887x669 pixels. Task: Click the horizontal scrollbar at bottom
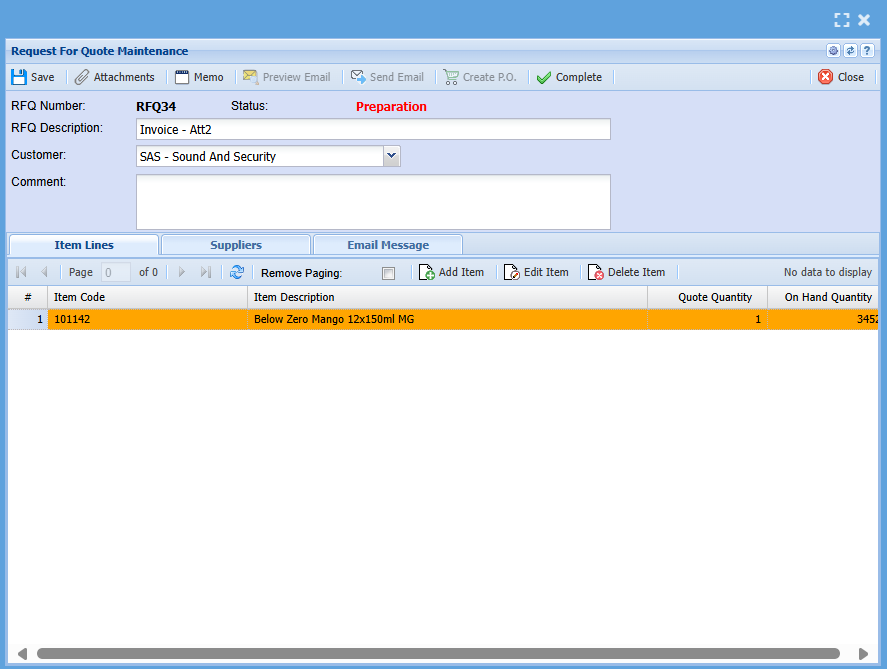click(x=438, y=653)
